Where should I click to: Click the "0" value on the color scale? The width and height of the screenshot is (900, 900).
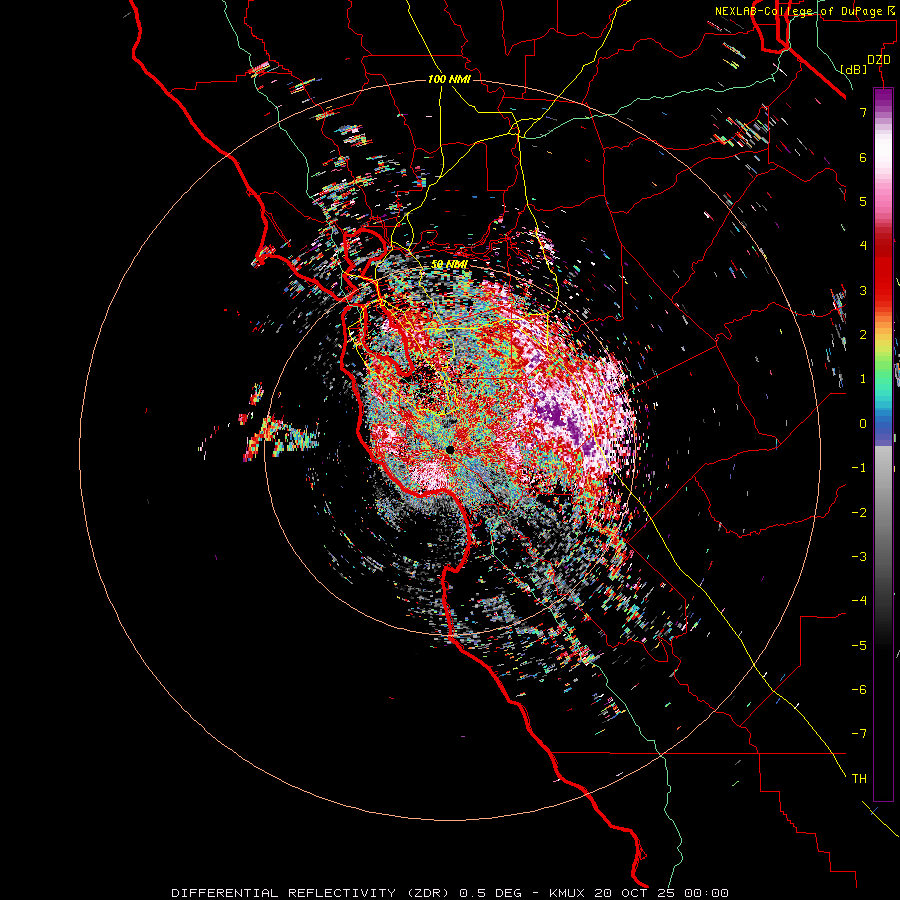point(863,424)
